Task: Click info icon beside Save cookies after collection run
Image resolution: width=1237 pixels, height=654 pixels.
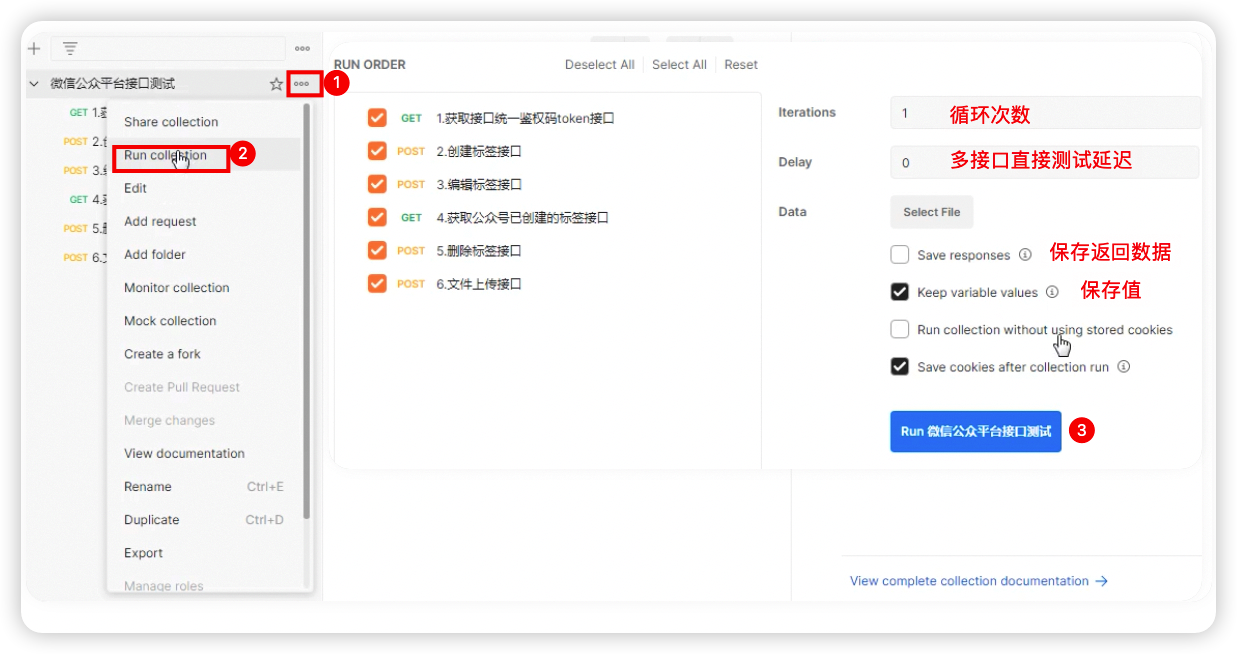Action: (x=1123, y=367)
